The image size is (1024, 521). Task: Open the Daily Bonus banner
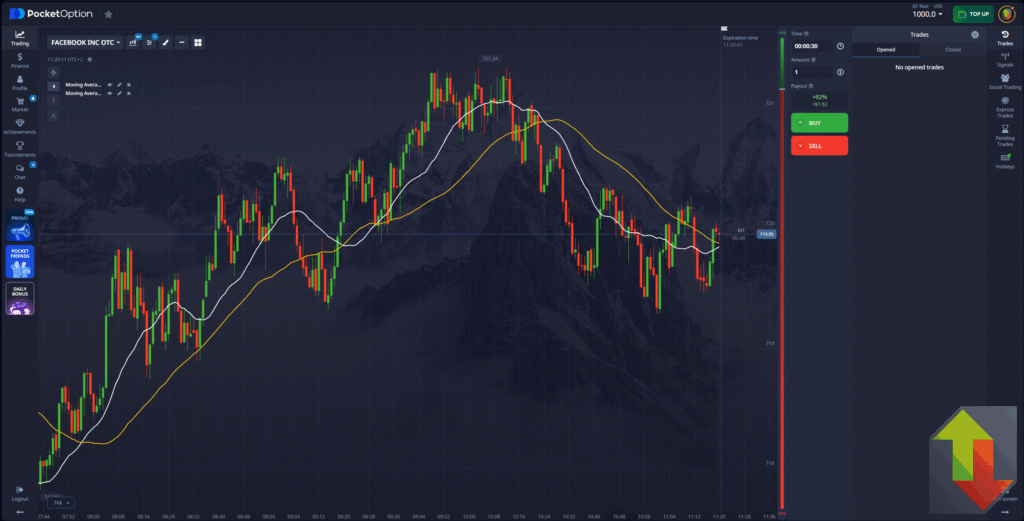point(20,298)
